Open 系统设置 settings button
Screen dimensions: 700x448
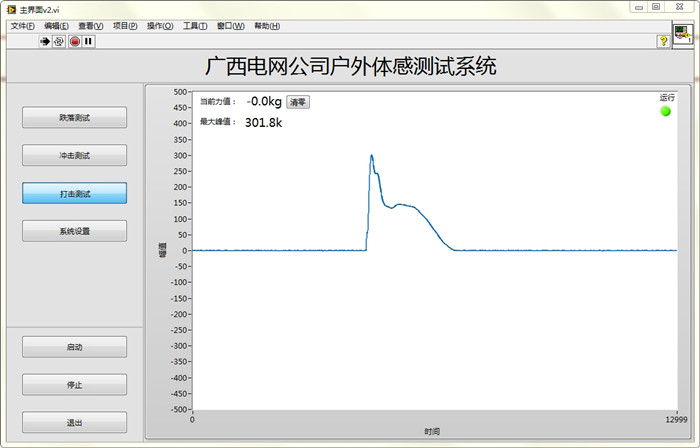click(75, 231)
